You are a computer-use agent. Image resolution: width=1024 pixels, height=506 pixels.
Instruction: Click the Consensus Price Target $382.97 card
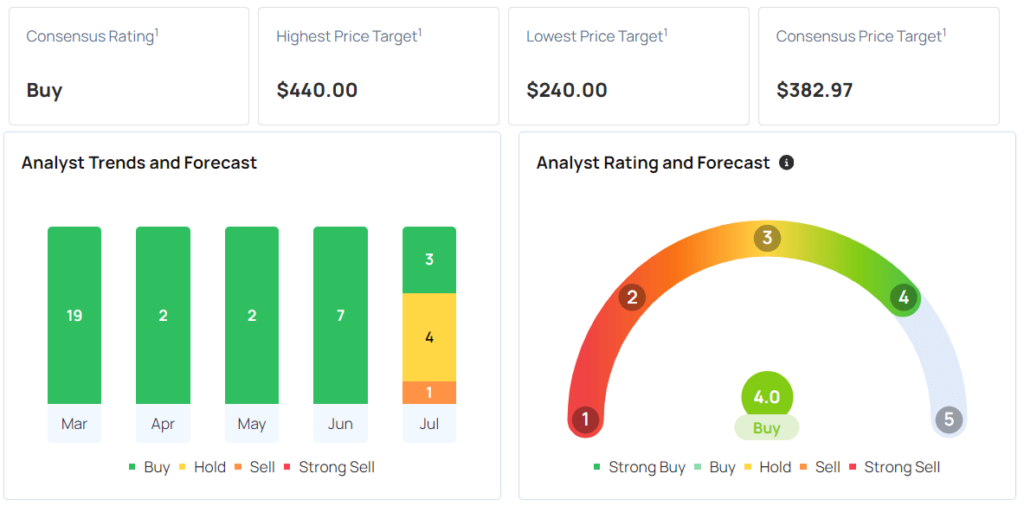tap(878, 66)
